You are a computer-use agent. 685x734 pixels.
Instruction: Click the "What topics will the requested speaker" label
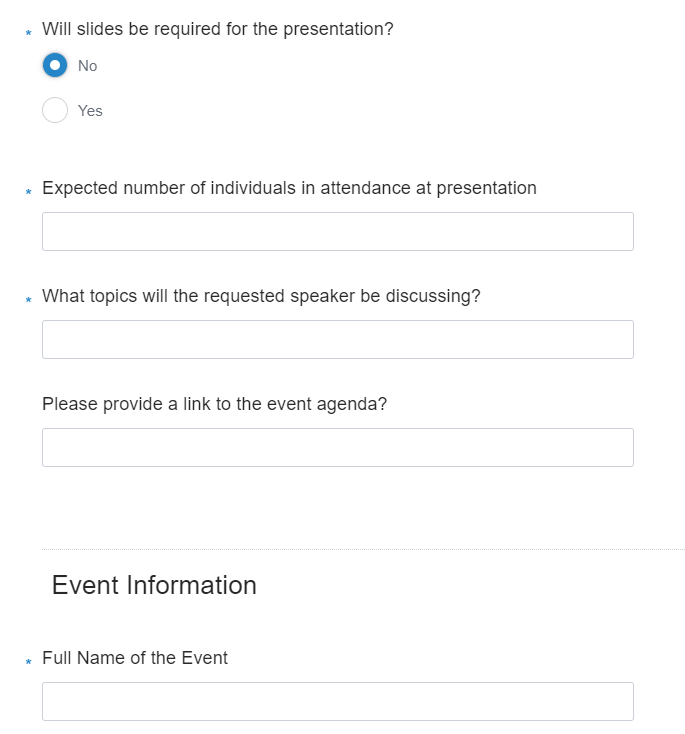[261, 296]
